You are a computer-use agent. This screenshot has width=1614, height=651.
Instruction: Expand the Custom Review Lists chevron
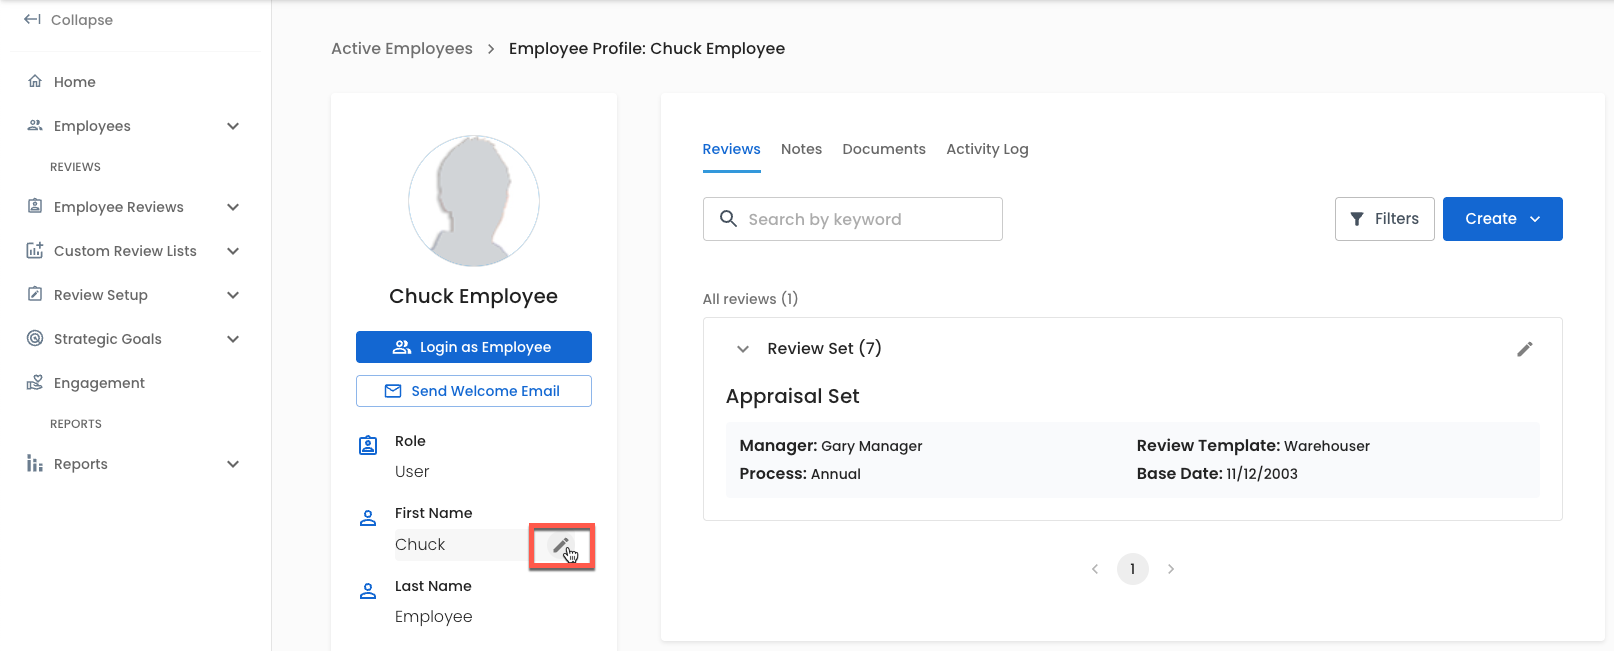[233, 251]
